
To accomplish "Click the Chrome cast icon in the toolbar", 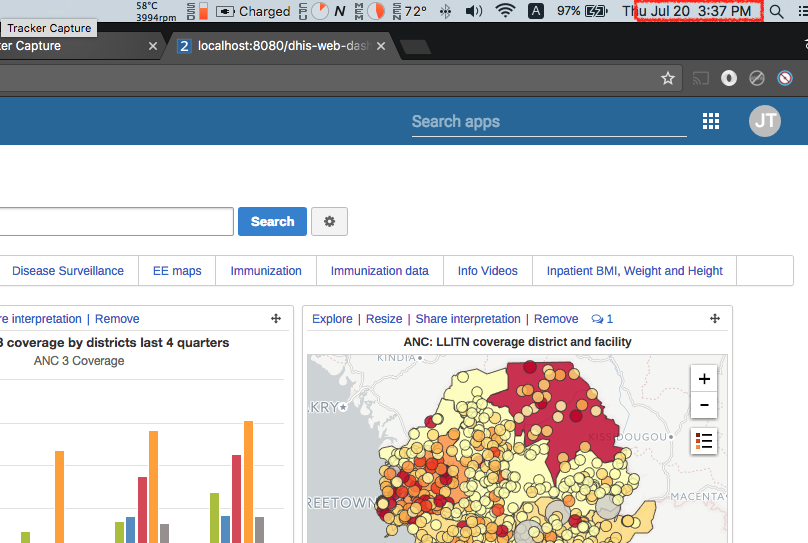I will 702,78.
